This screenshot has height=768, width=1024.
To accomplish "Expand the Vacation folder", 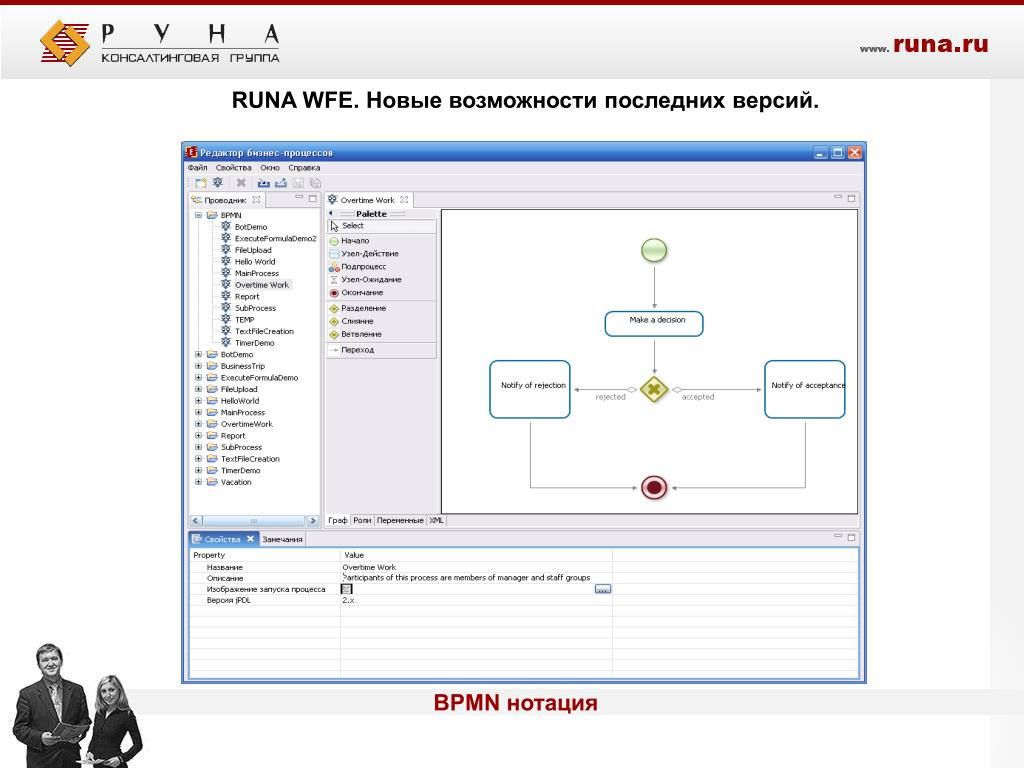I will 199,482.
